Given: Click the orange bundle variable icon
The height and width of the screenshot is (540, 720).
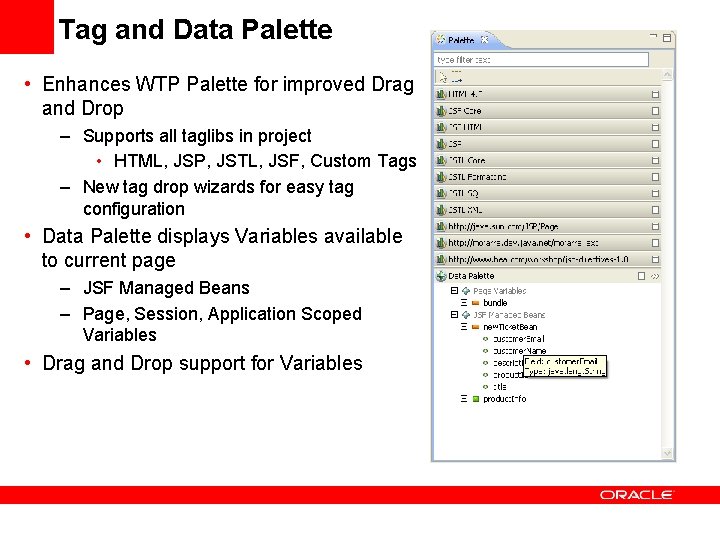Looking at the screenshot, I should tap(476, 303).
